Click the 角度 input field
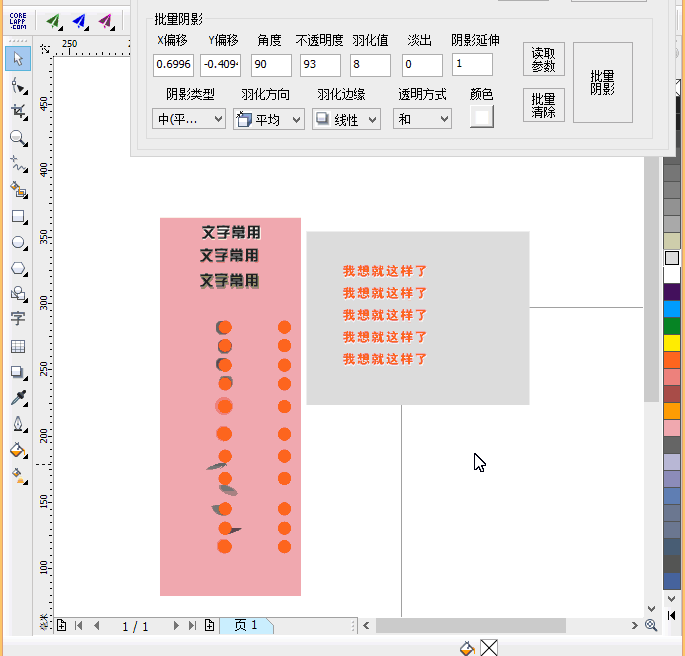Viewport: 685px width, 656px height. tap(271, 65)
